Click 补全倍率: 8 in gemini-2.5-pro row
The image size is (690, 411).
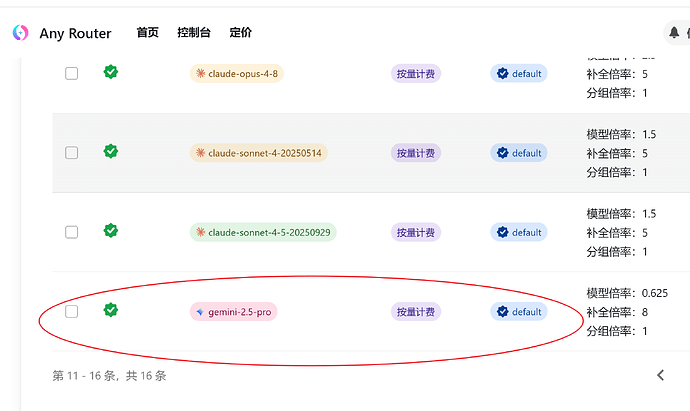(x=617, y=312)
